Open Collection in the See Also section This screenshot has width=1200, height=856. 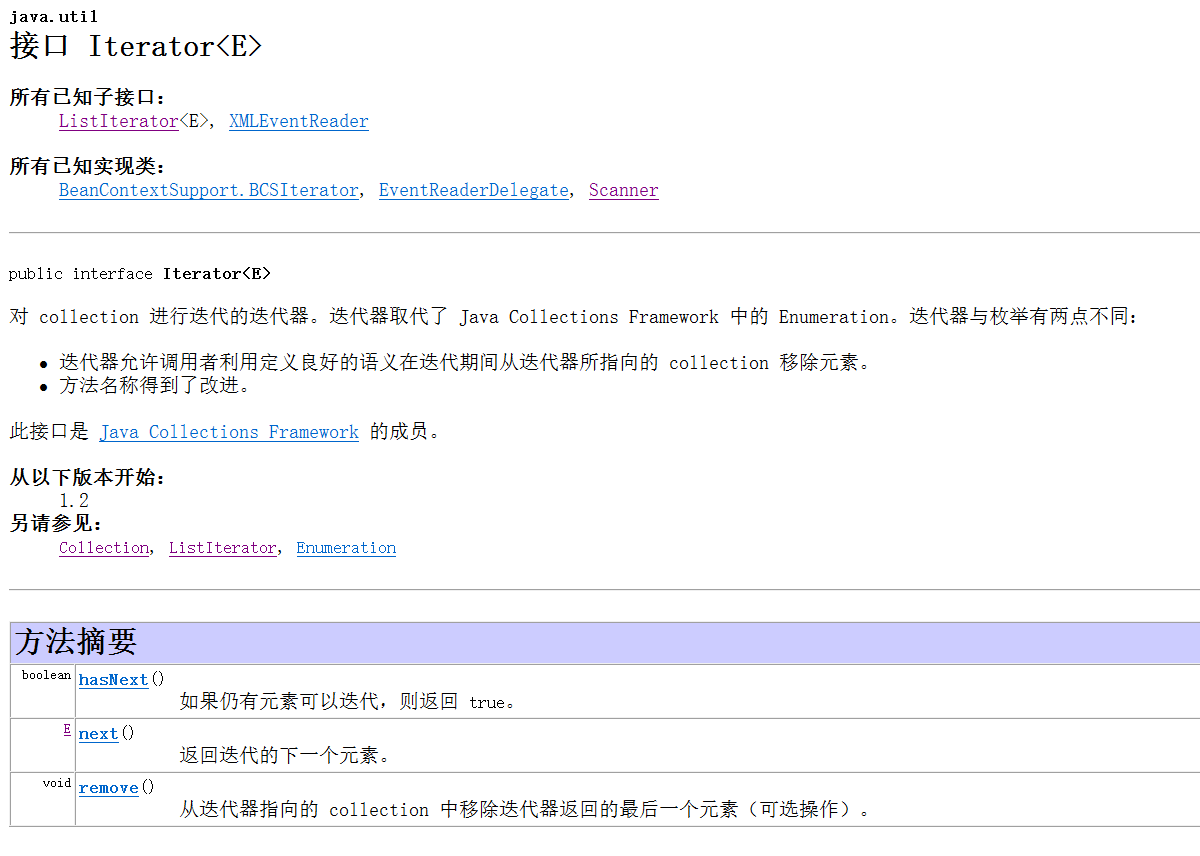(x=104, y=548)
